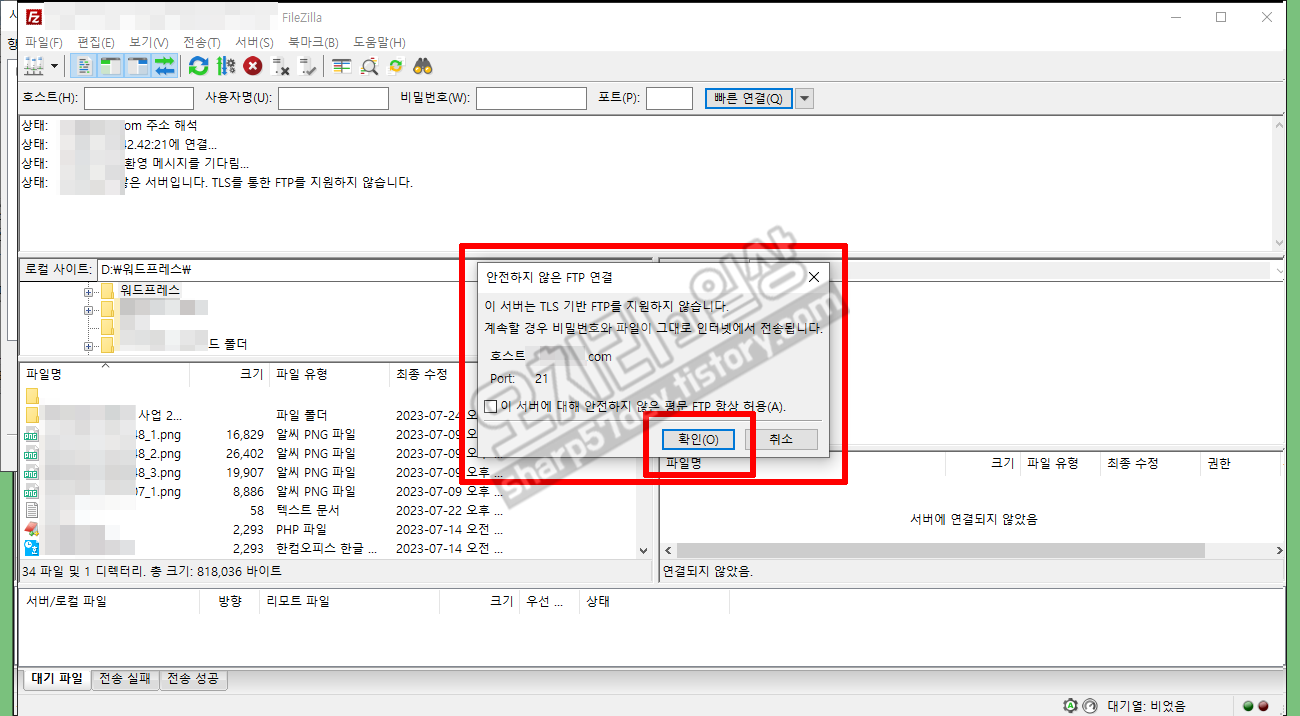Click the 리모트 파일 queue column header

tap(348, 601)
